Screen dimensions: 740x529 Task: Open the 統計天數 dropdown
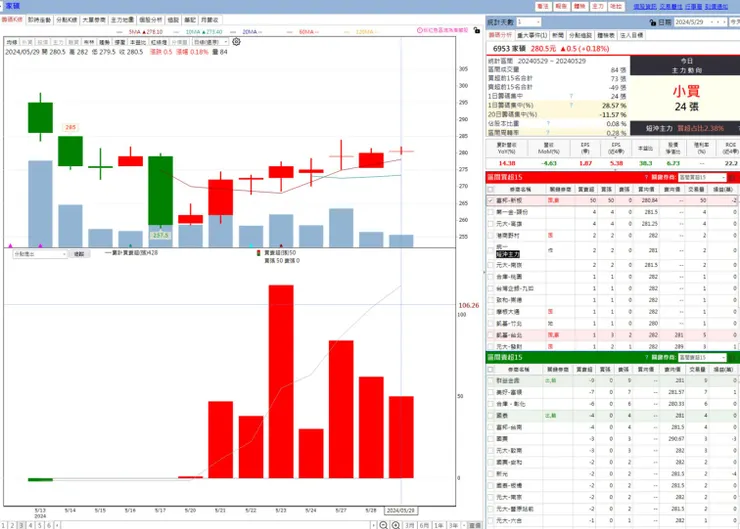point(529,22)
